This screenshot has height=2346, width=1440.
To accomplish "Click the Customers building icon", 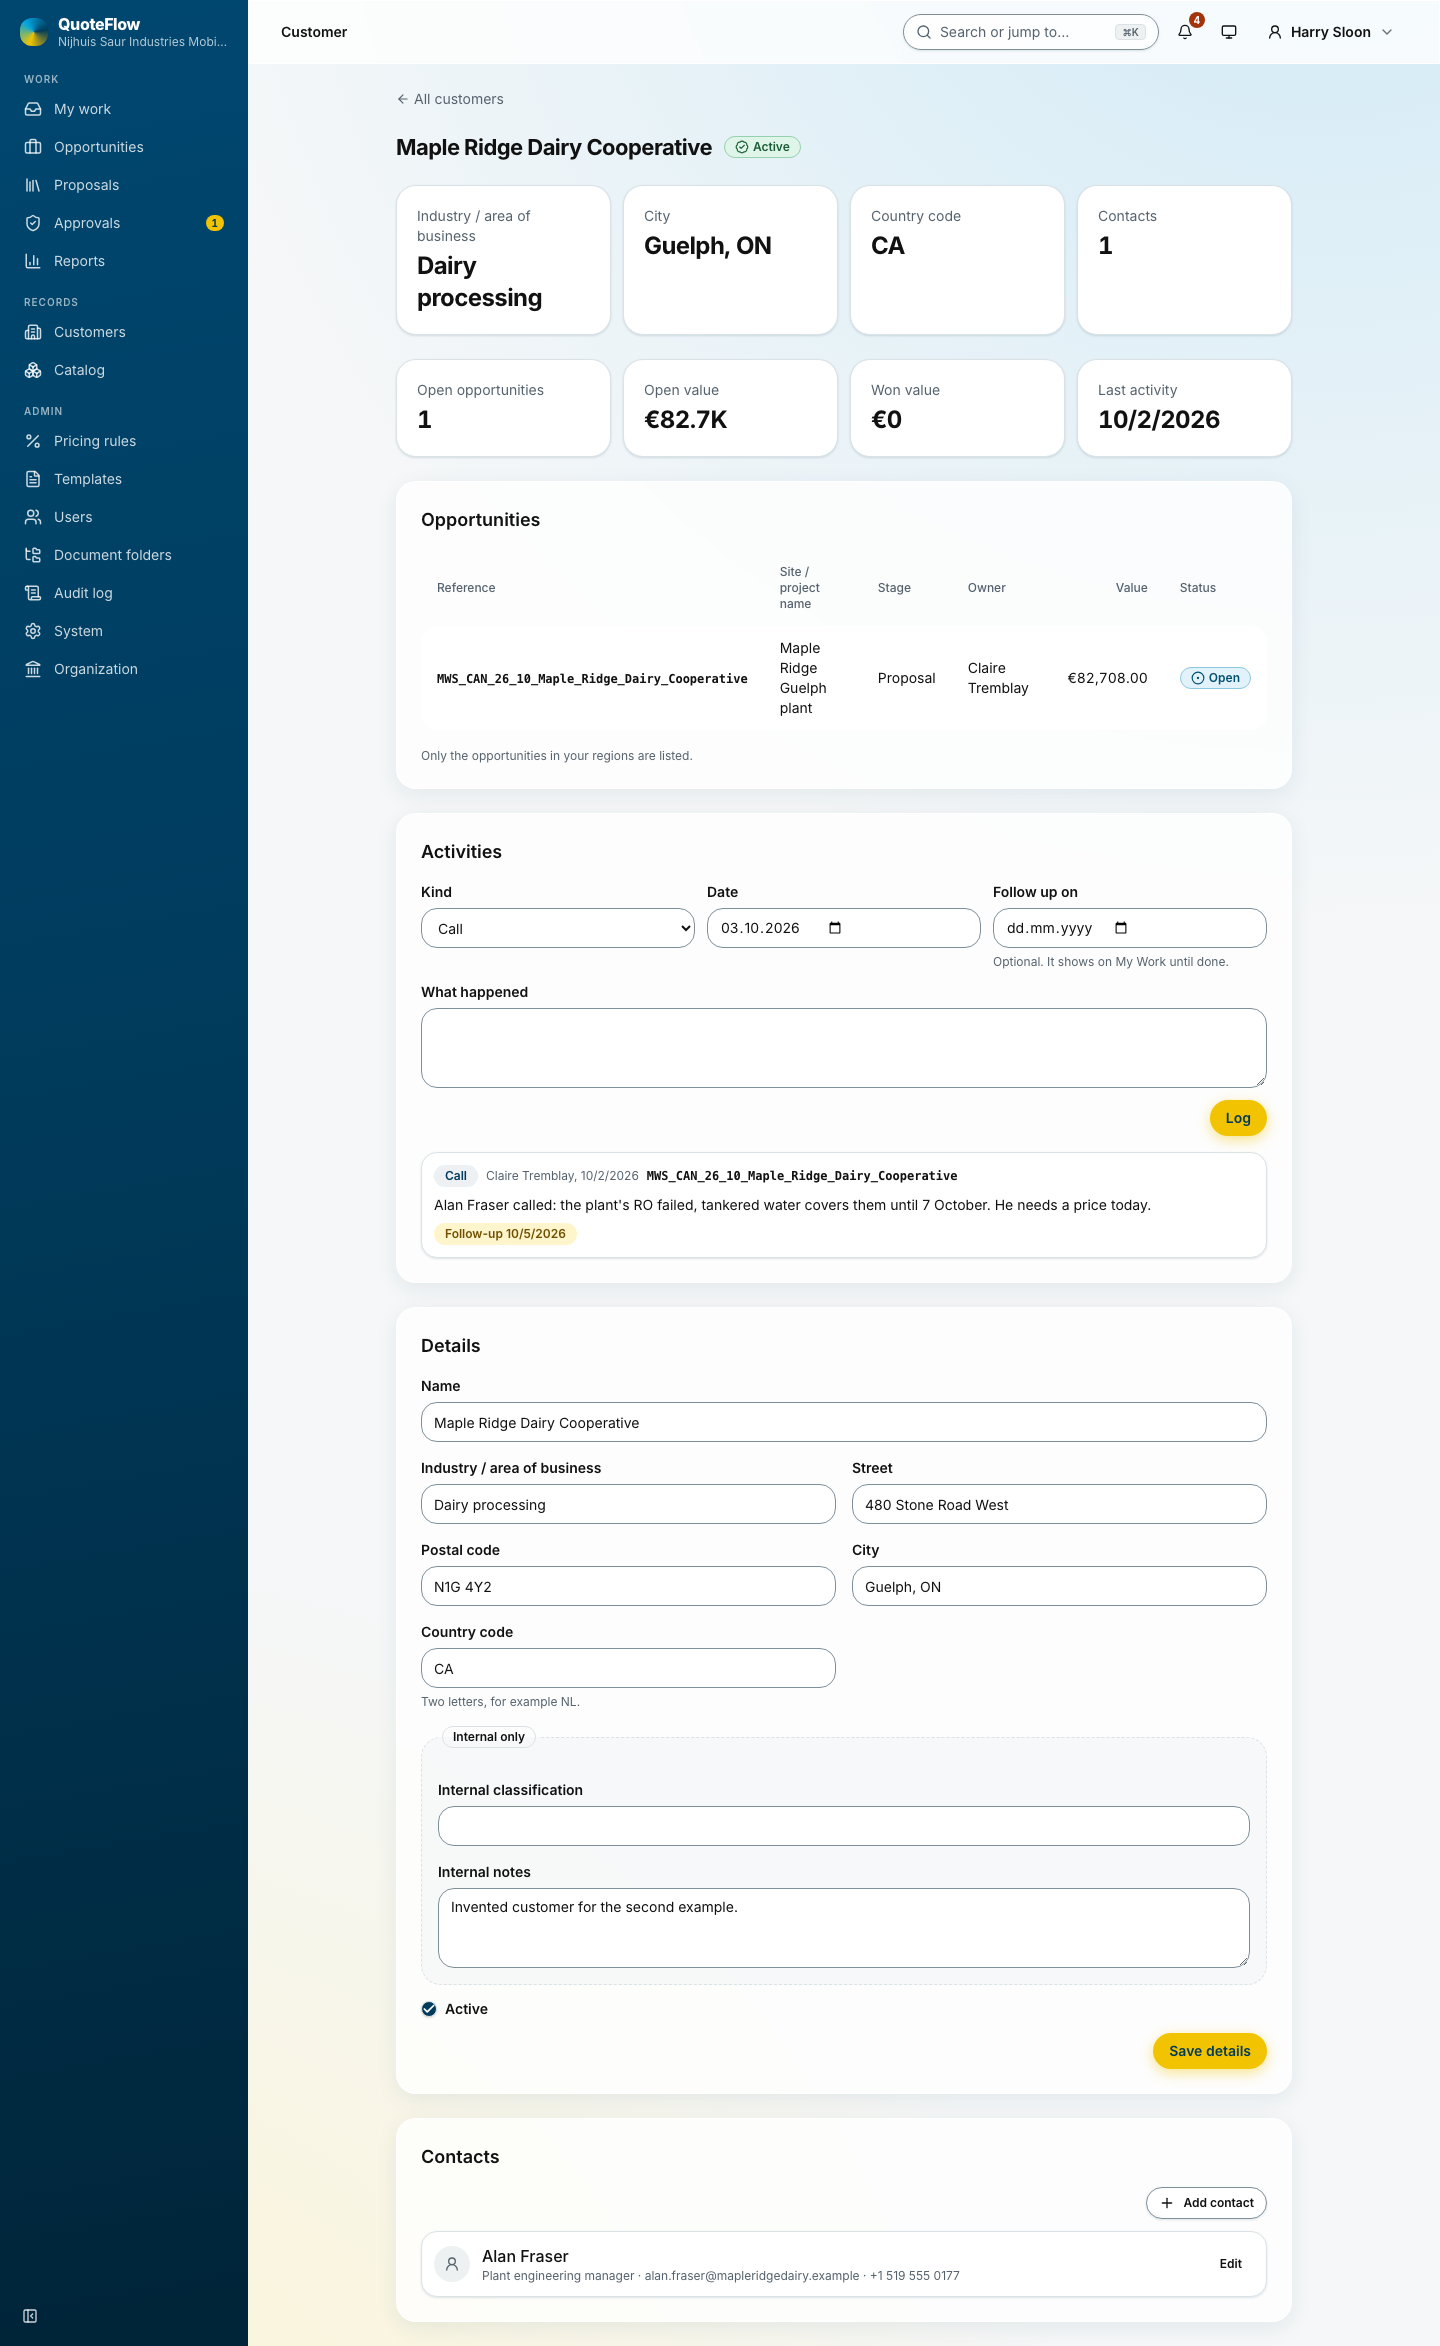I will click(x=33, y=332).
